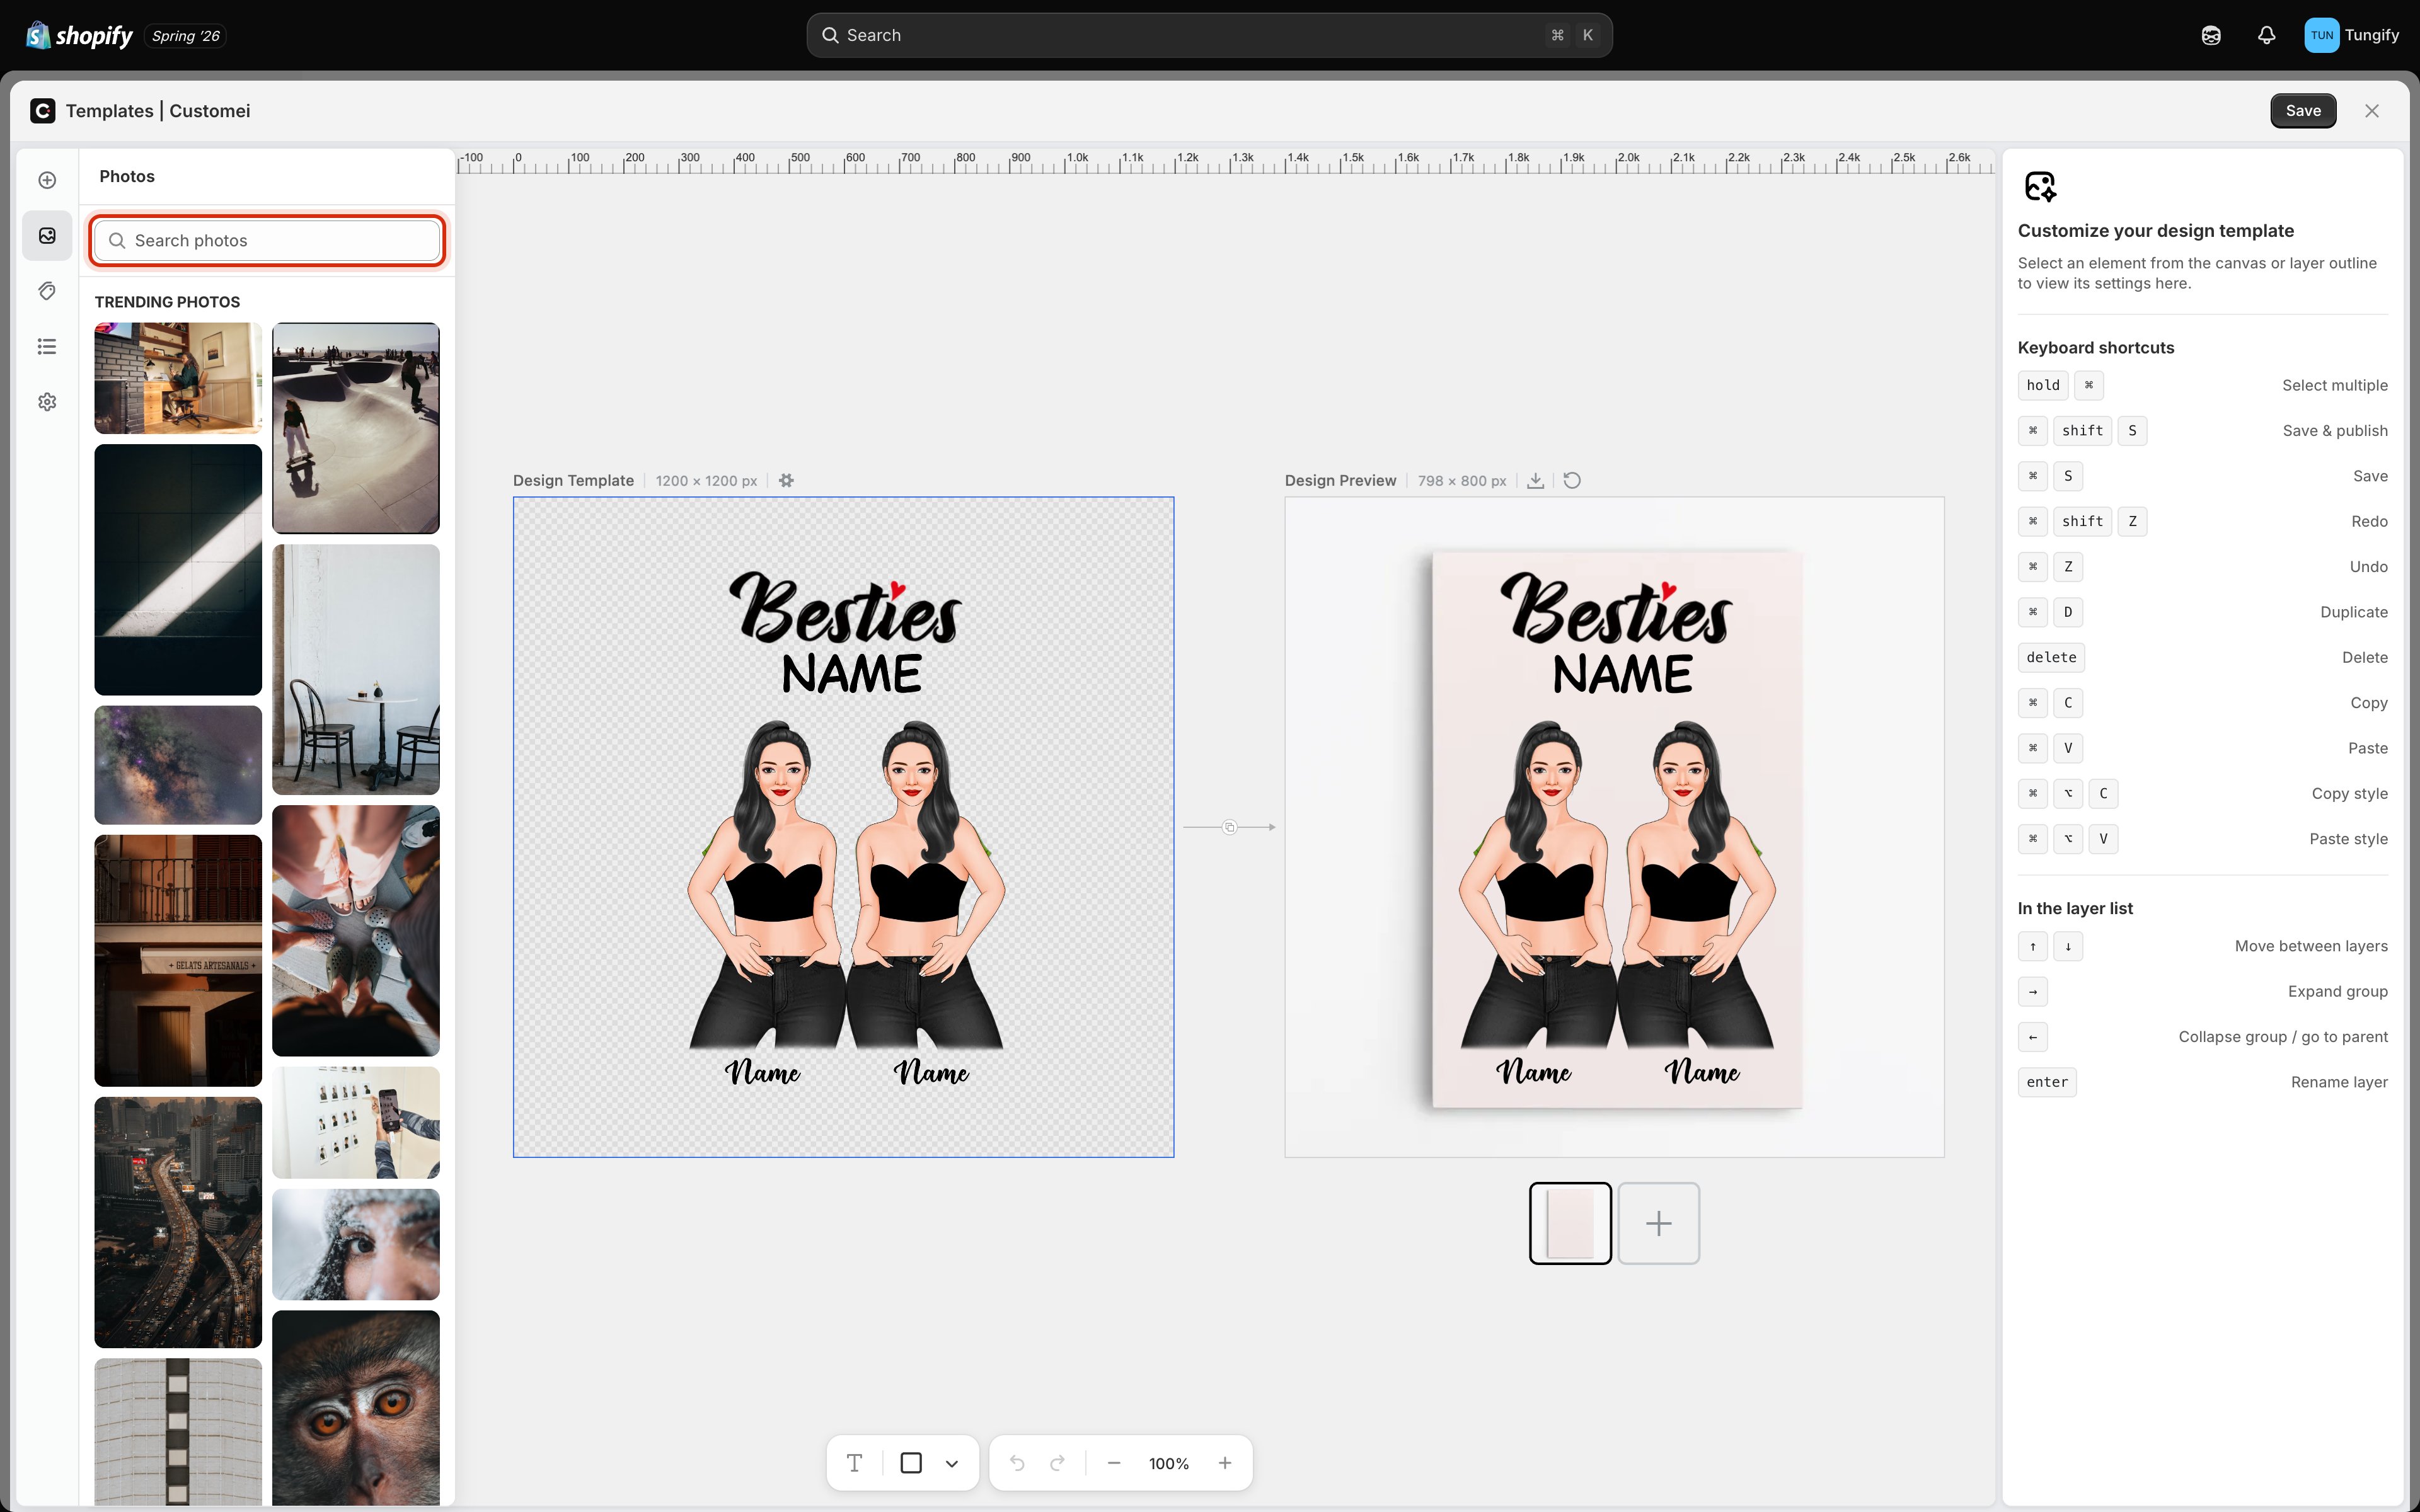Pick the aerial city highway photo

coord(178,1222)
